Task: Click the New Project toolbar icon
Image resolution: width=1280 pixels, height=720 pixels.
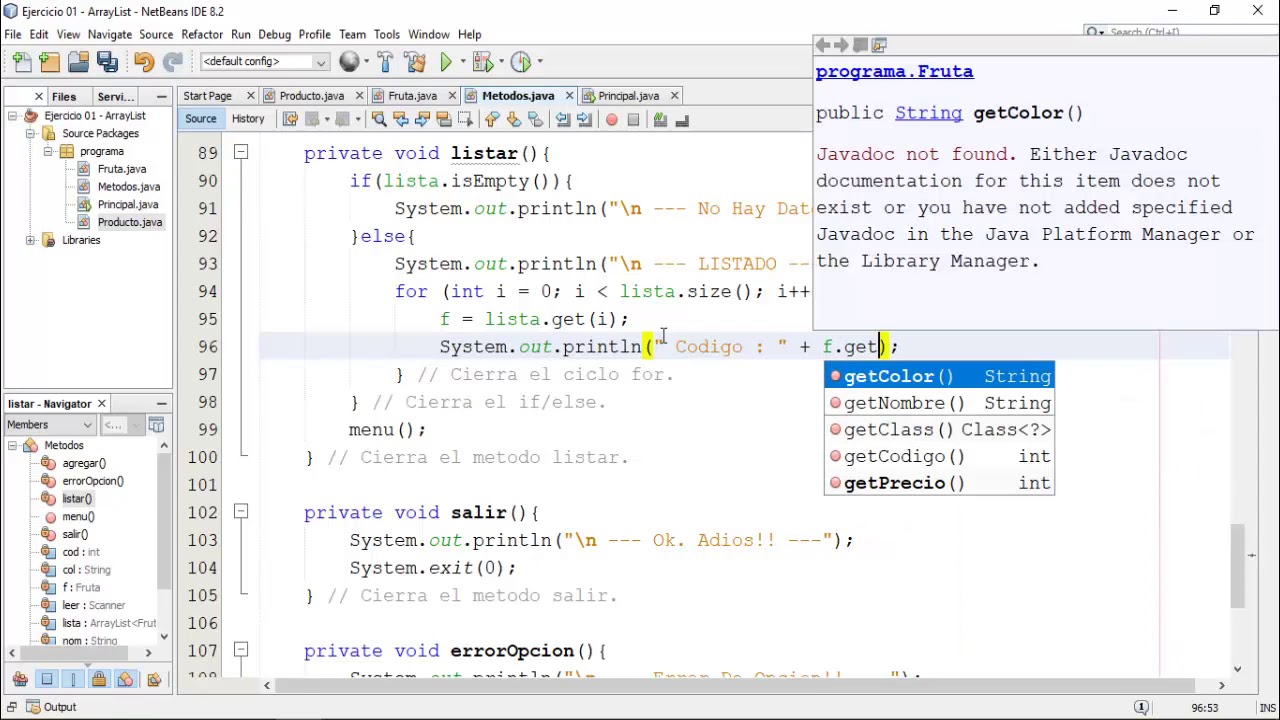Action: pos(49,62)
